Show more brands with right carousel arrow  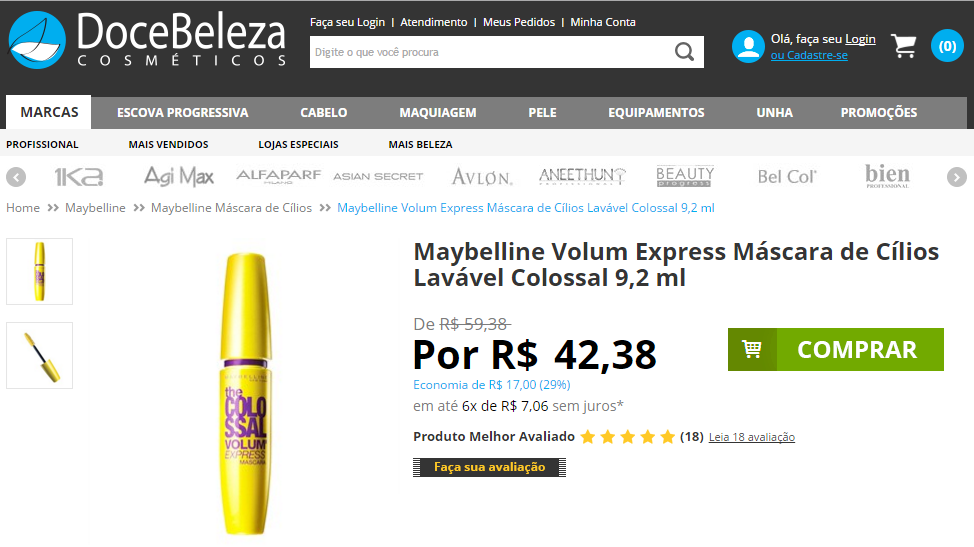957,177
